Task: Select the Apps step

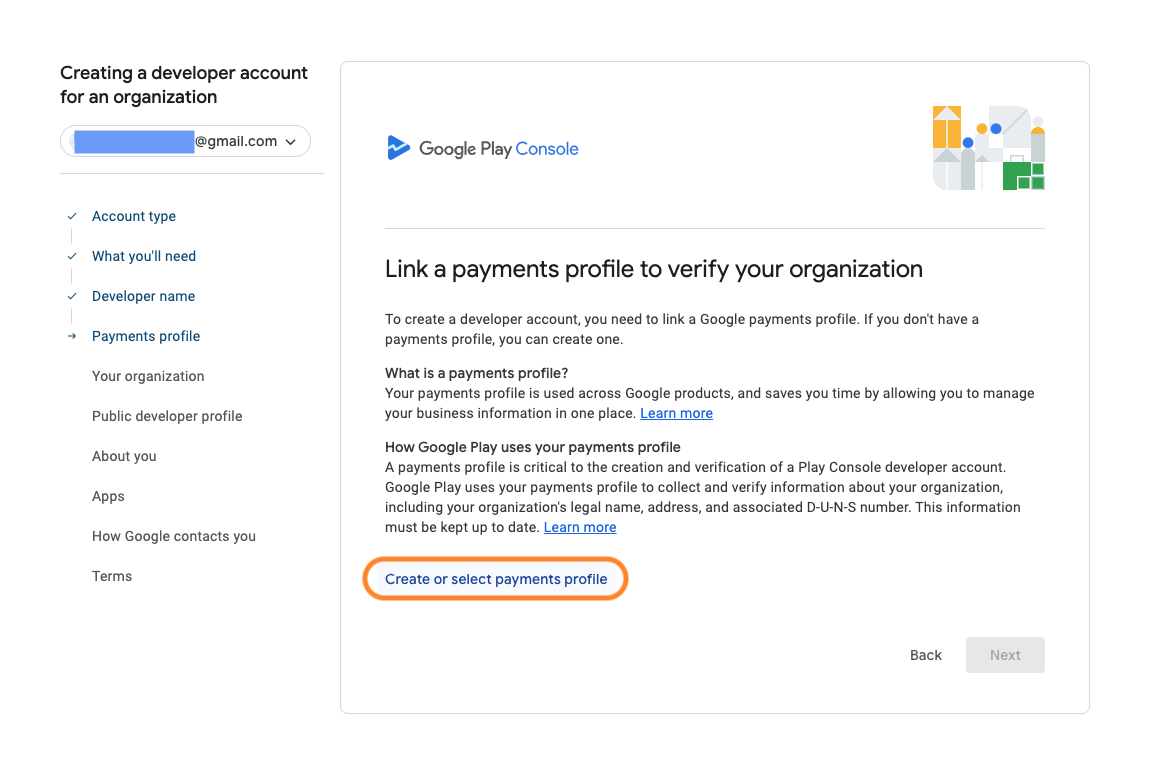Action: (109, 496)
